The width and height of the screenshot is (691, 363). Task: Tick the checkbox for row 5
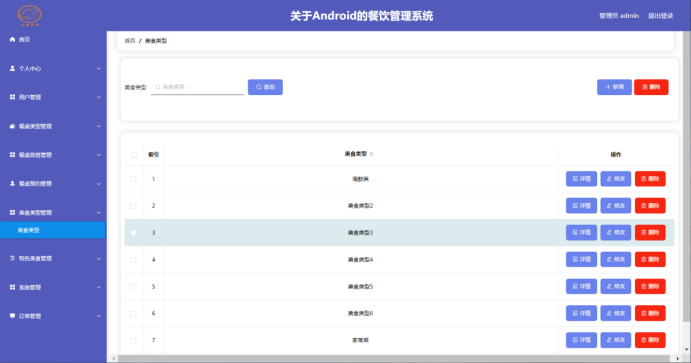(134, 287)
